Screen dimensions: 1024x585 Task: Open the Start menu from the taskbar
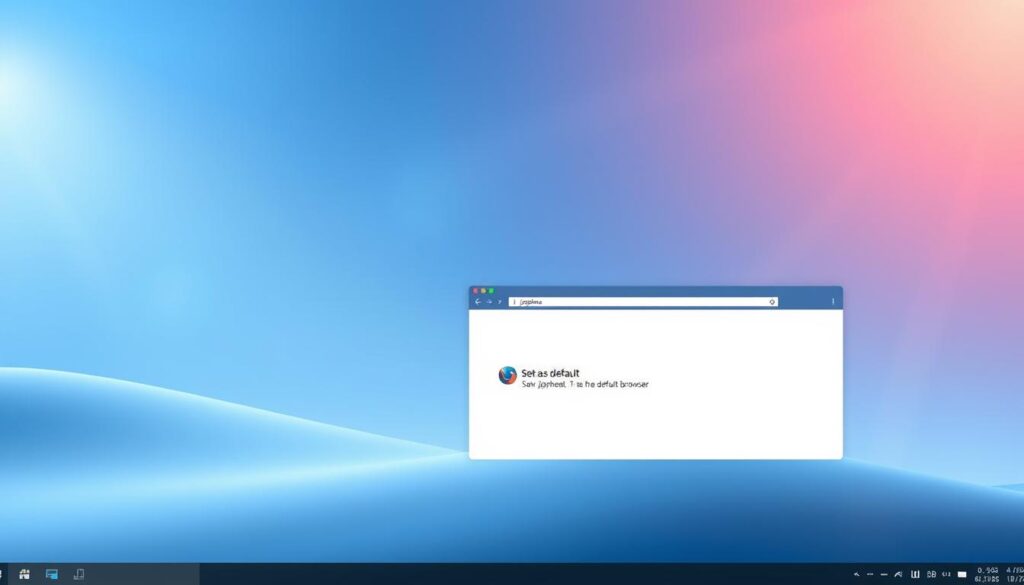[x=3, y=574]
